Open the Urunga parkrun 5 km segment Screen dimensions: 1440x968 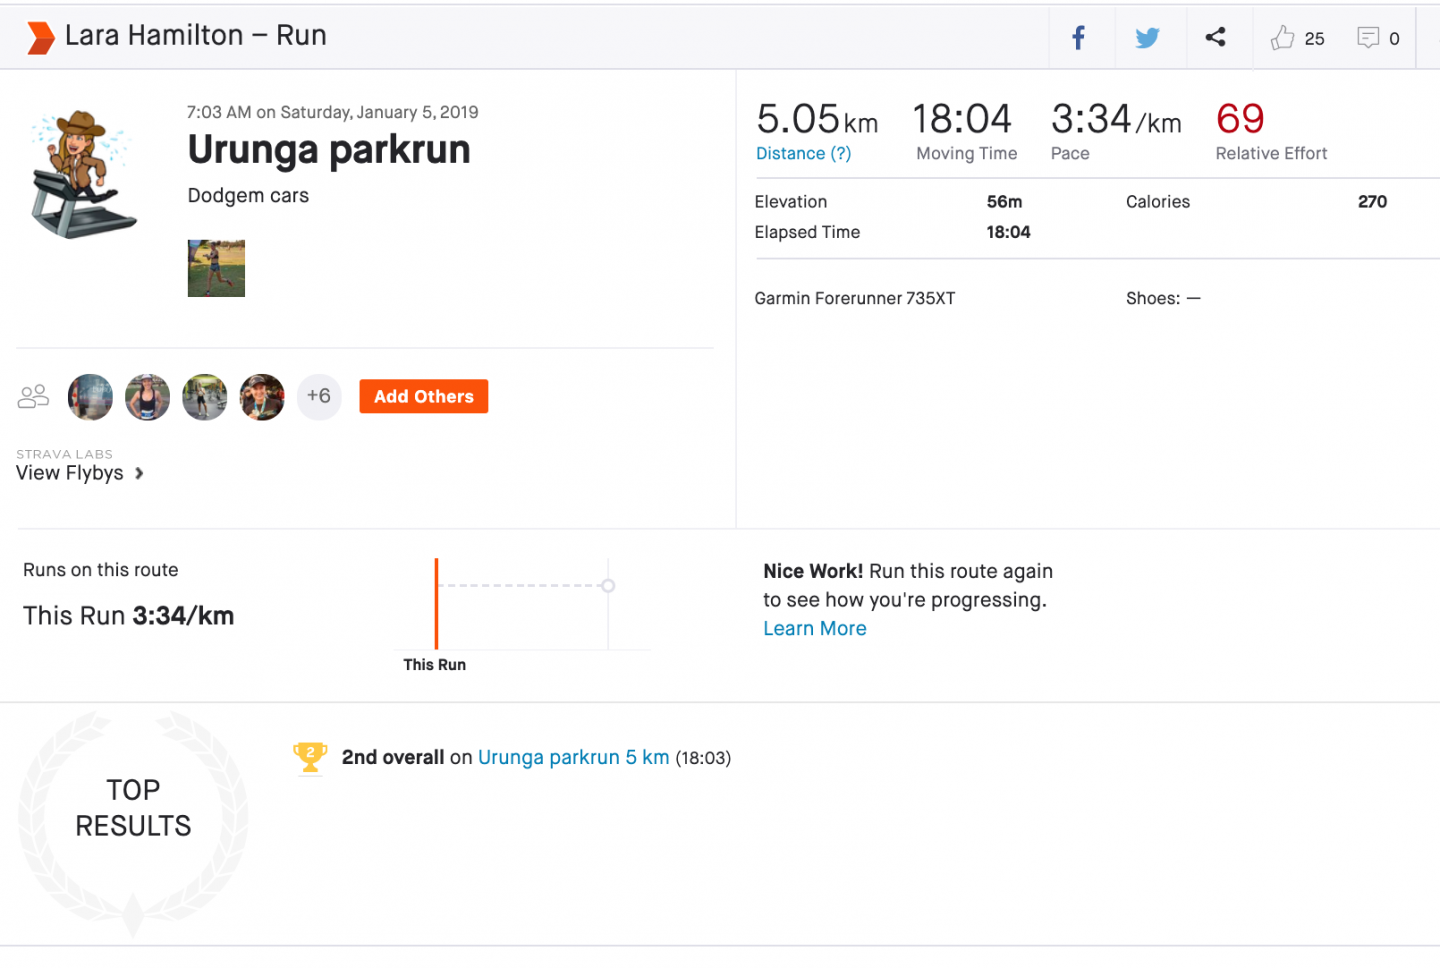pyautogui.click(x=573, y=757)
